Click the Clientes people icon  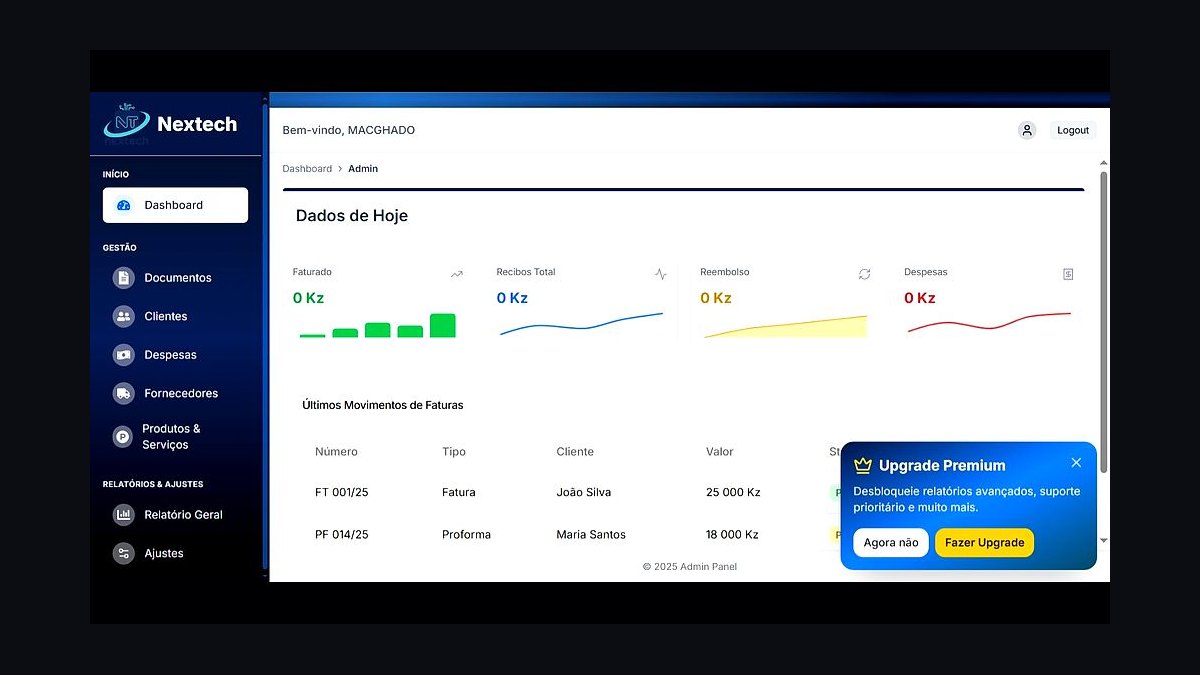(x=124, y=316)
